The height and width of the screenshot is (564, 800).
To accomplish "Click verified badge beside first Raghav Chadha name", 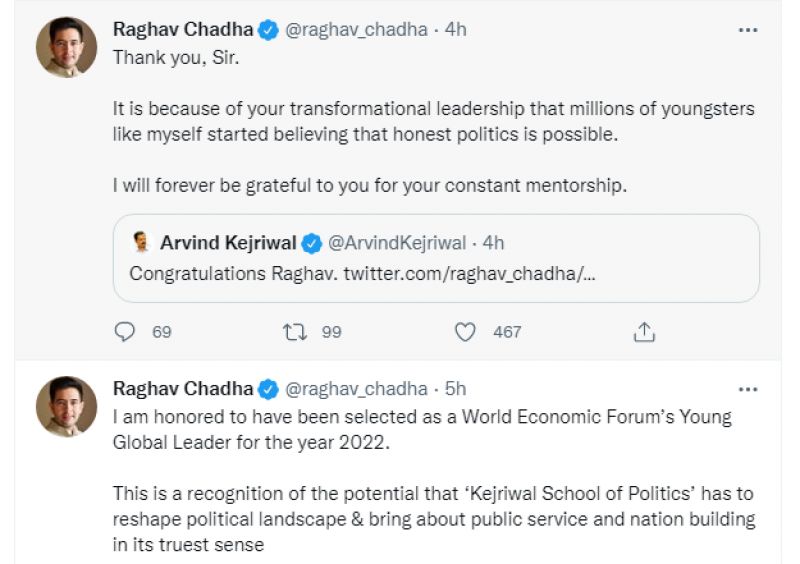I will coord(269,30).
